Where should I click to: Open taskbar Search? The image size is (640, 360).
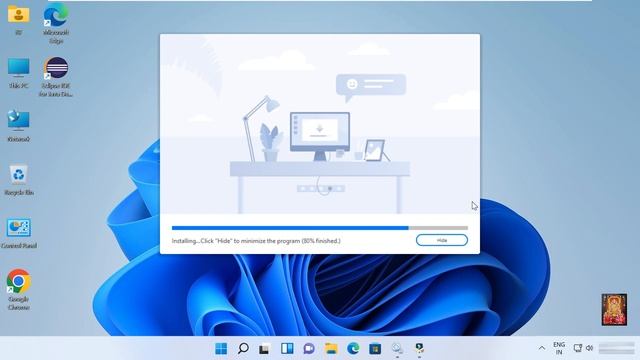coord(243,348)
